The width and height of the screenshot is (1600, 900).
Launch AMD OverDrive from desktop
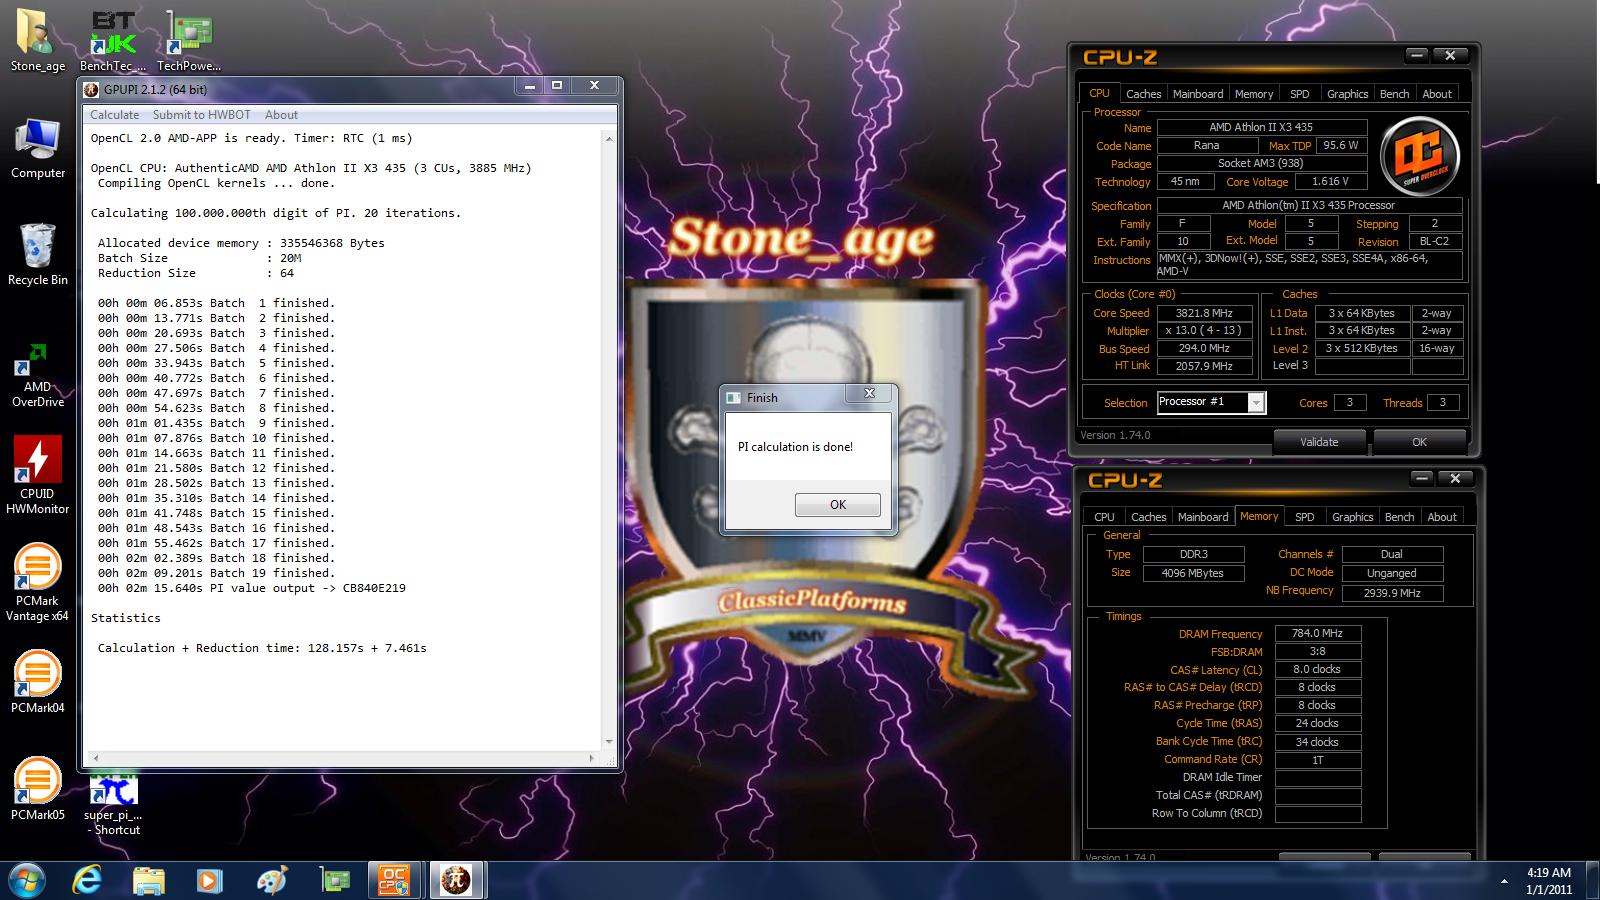pos(37,374)
